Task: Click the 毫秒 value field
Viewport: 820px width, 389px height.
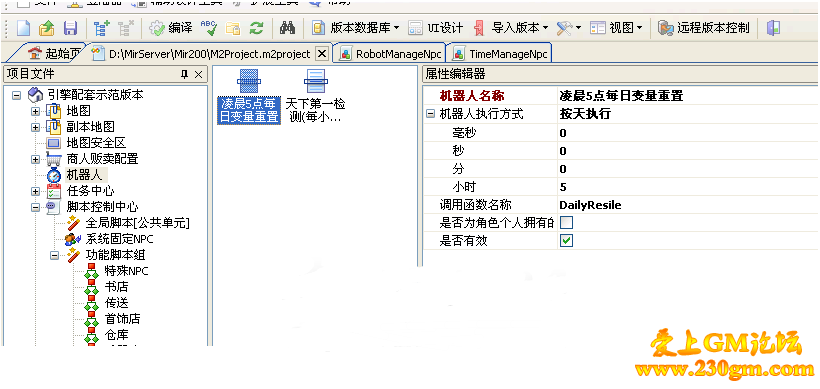Action: (x=688, y=133)
